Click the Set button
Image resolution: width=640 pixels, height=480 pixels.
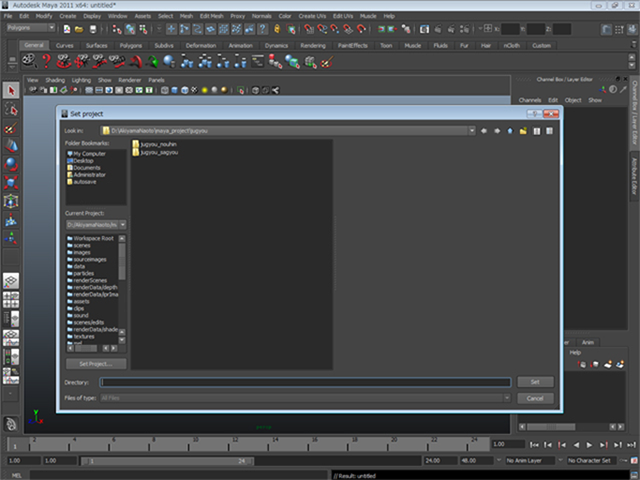[x=535, y=382]
